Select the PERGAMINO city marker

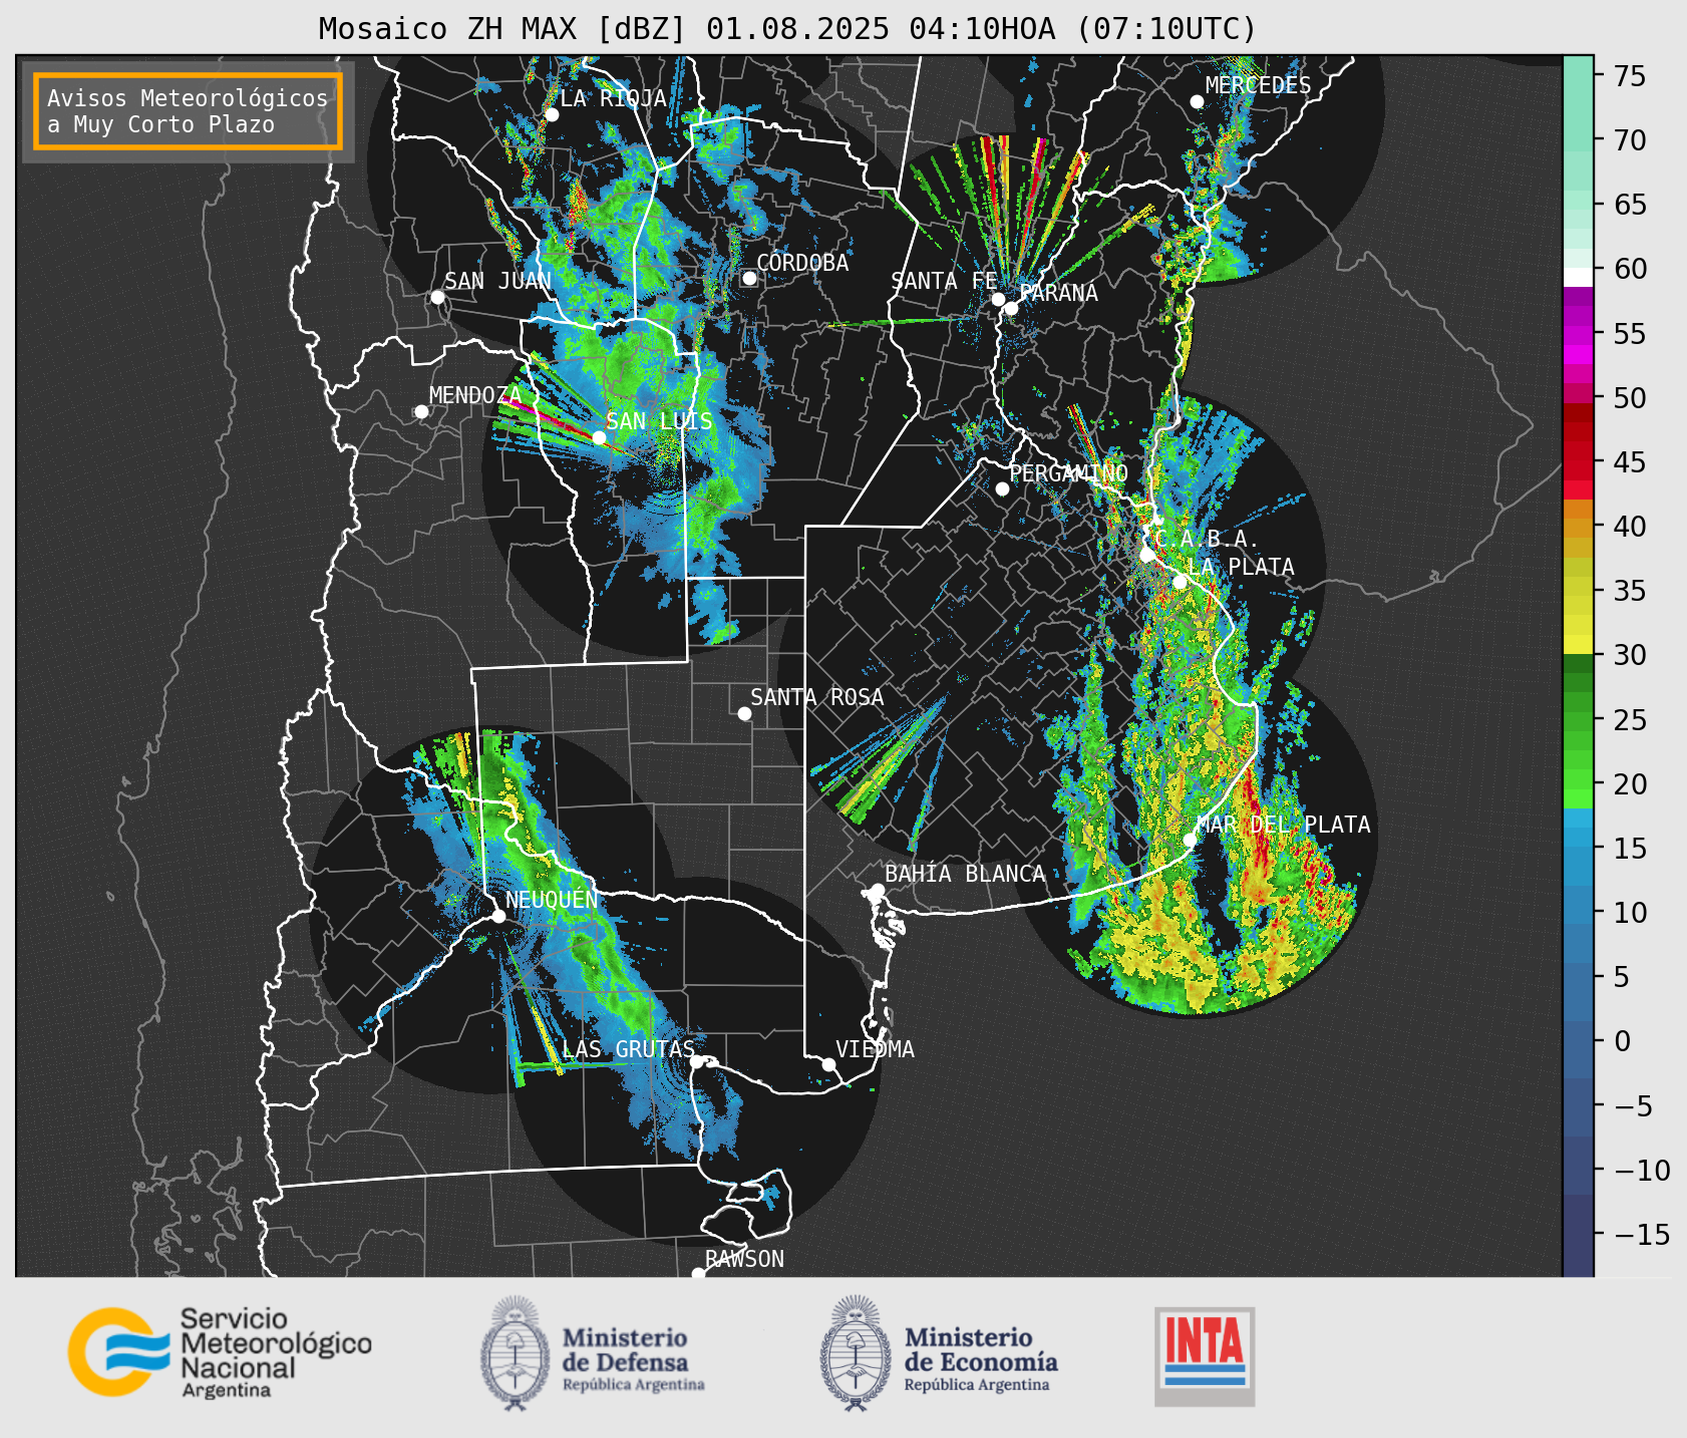(x=1002, y=489)
